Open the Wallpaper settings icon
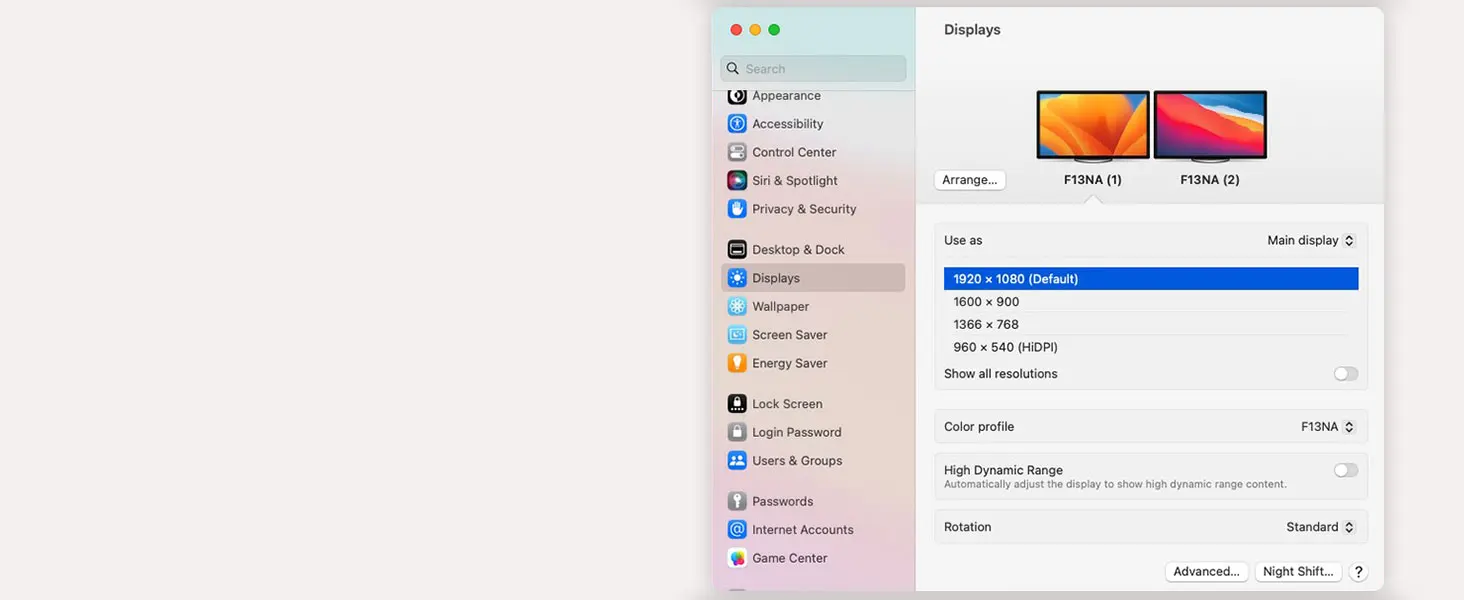 click(737, 307)
